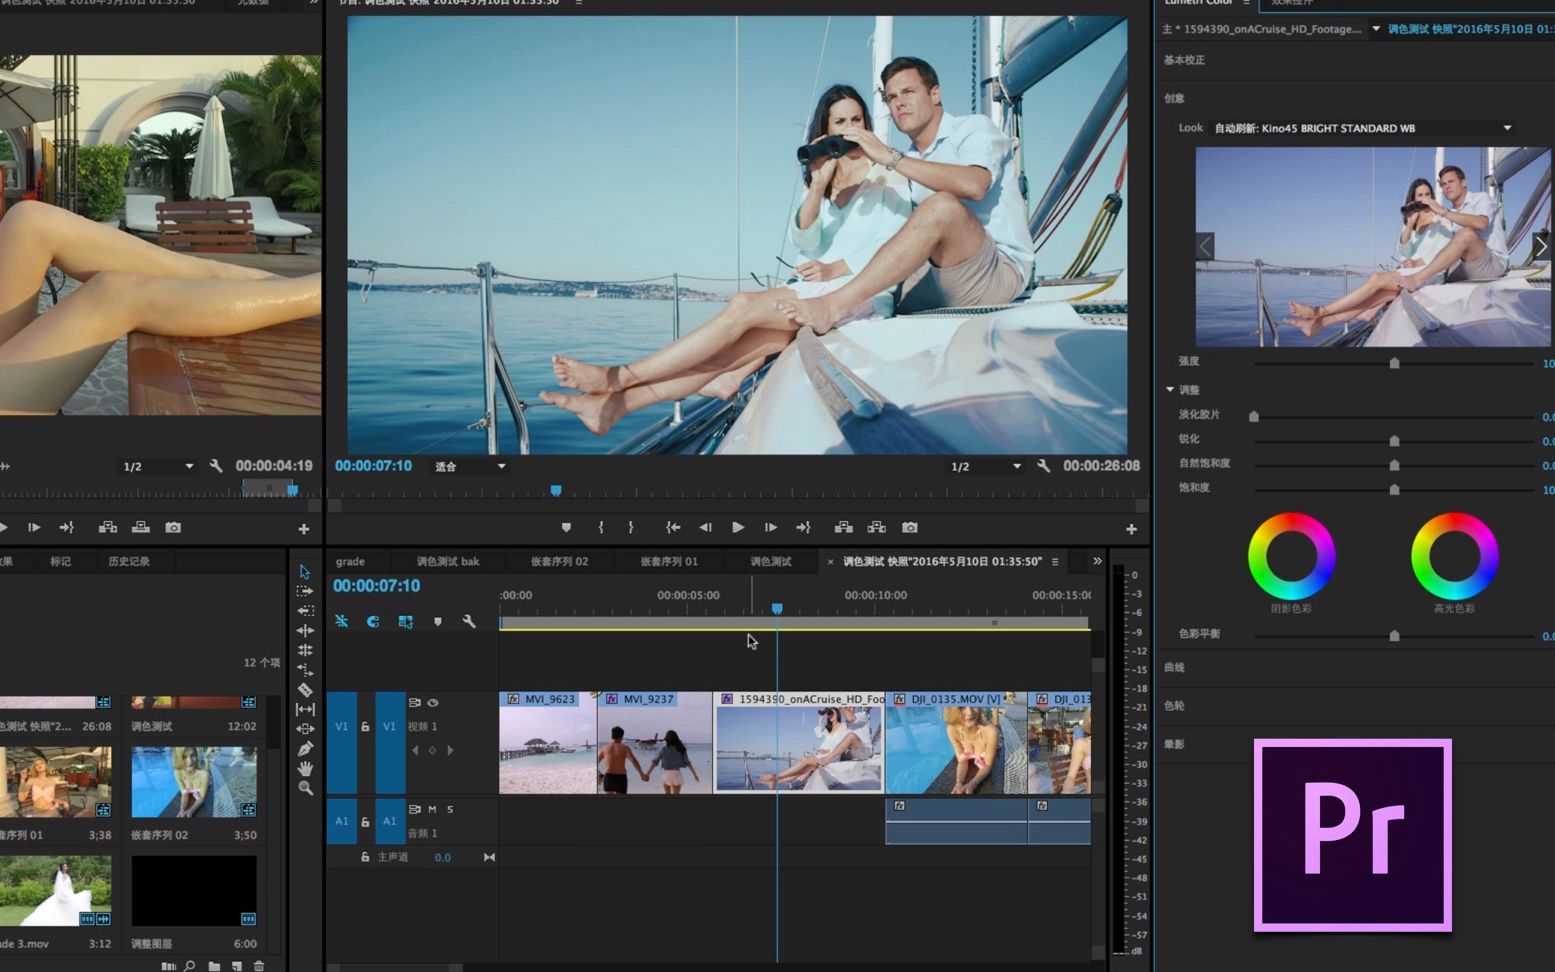Toggle V1 video track eye visibility
Screen dimensions: 1555x972
point(433,703)
